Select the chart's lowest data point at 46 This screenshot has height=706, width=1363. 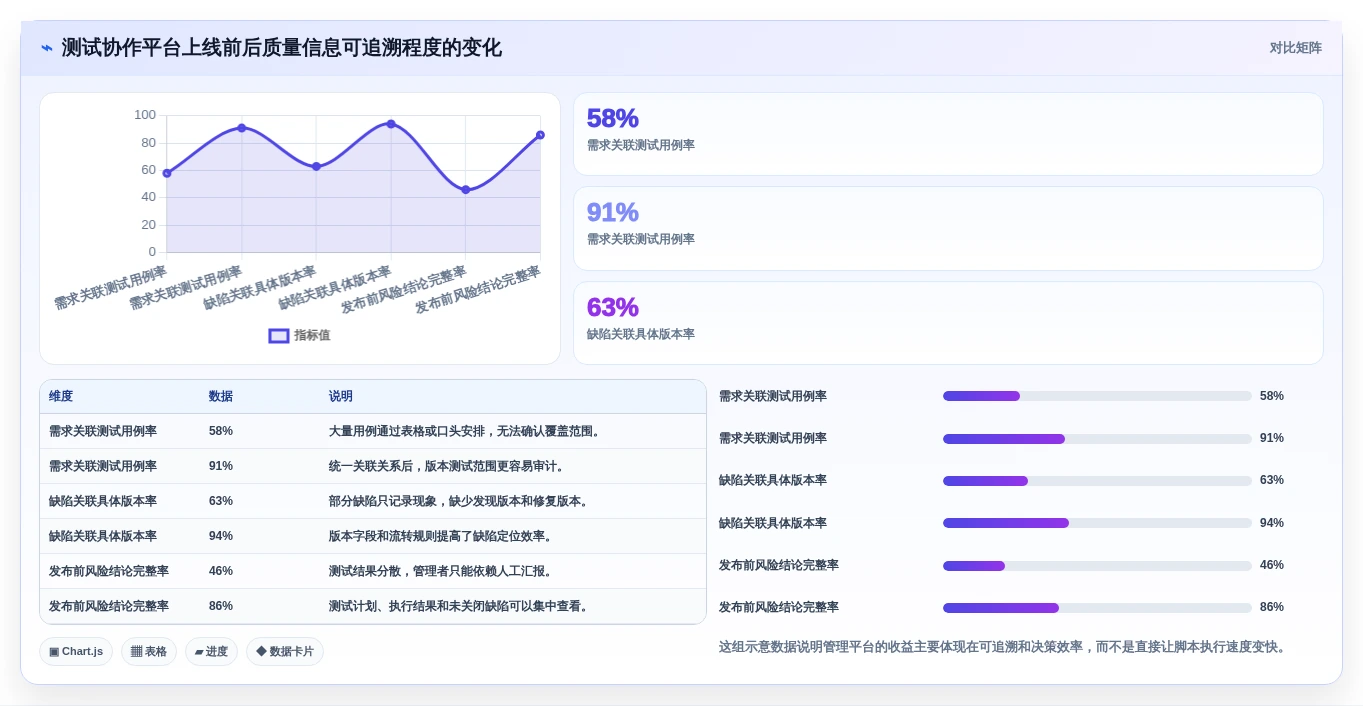[x=466, y=189]
